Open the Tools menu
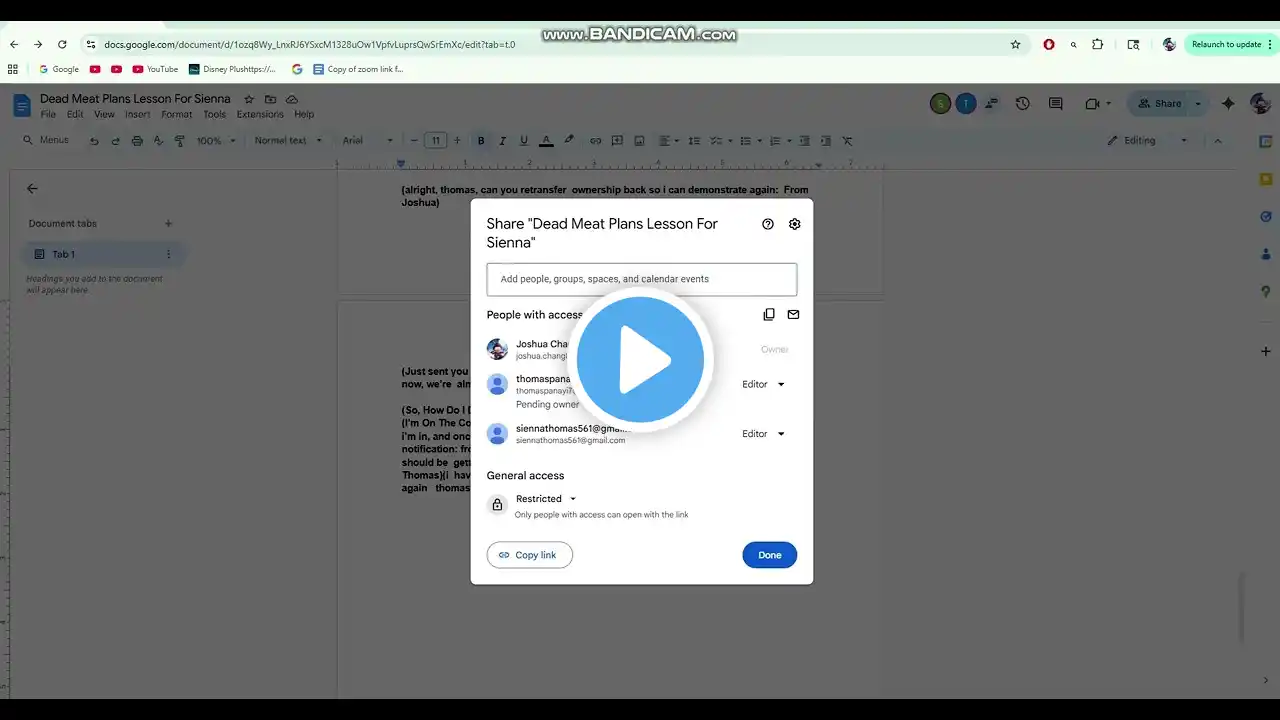The width and height of the screenshot is (1280, 720). (x=214, y=115)
